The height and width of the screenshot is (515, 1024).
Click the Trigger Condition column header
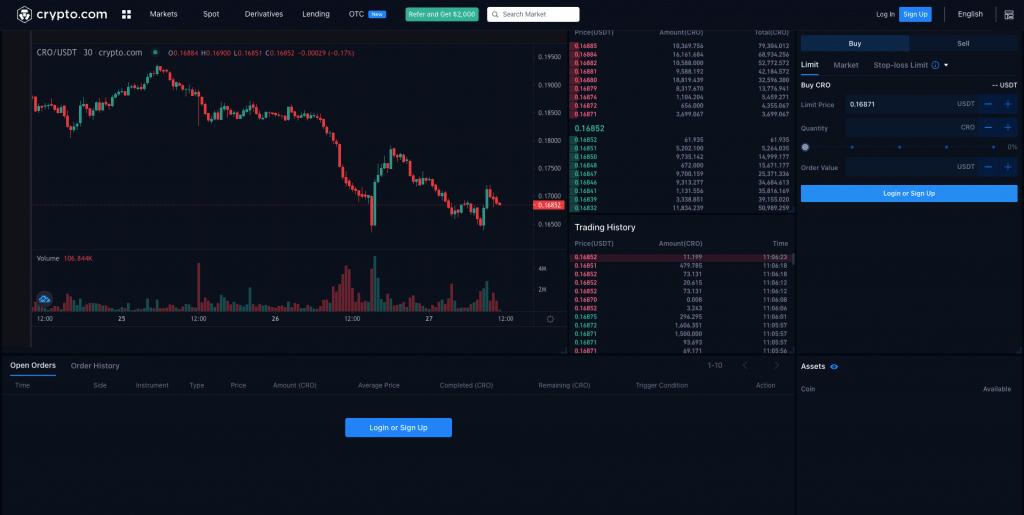(662, 385)
